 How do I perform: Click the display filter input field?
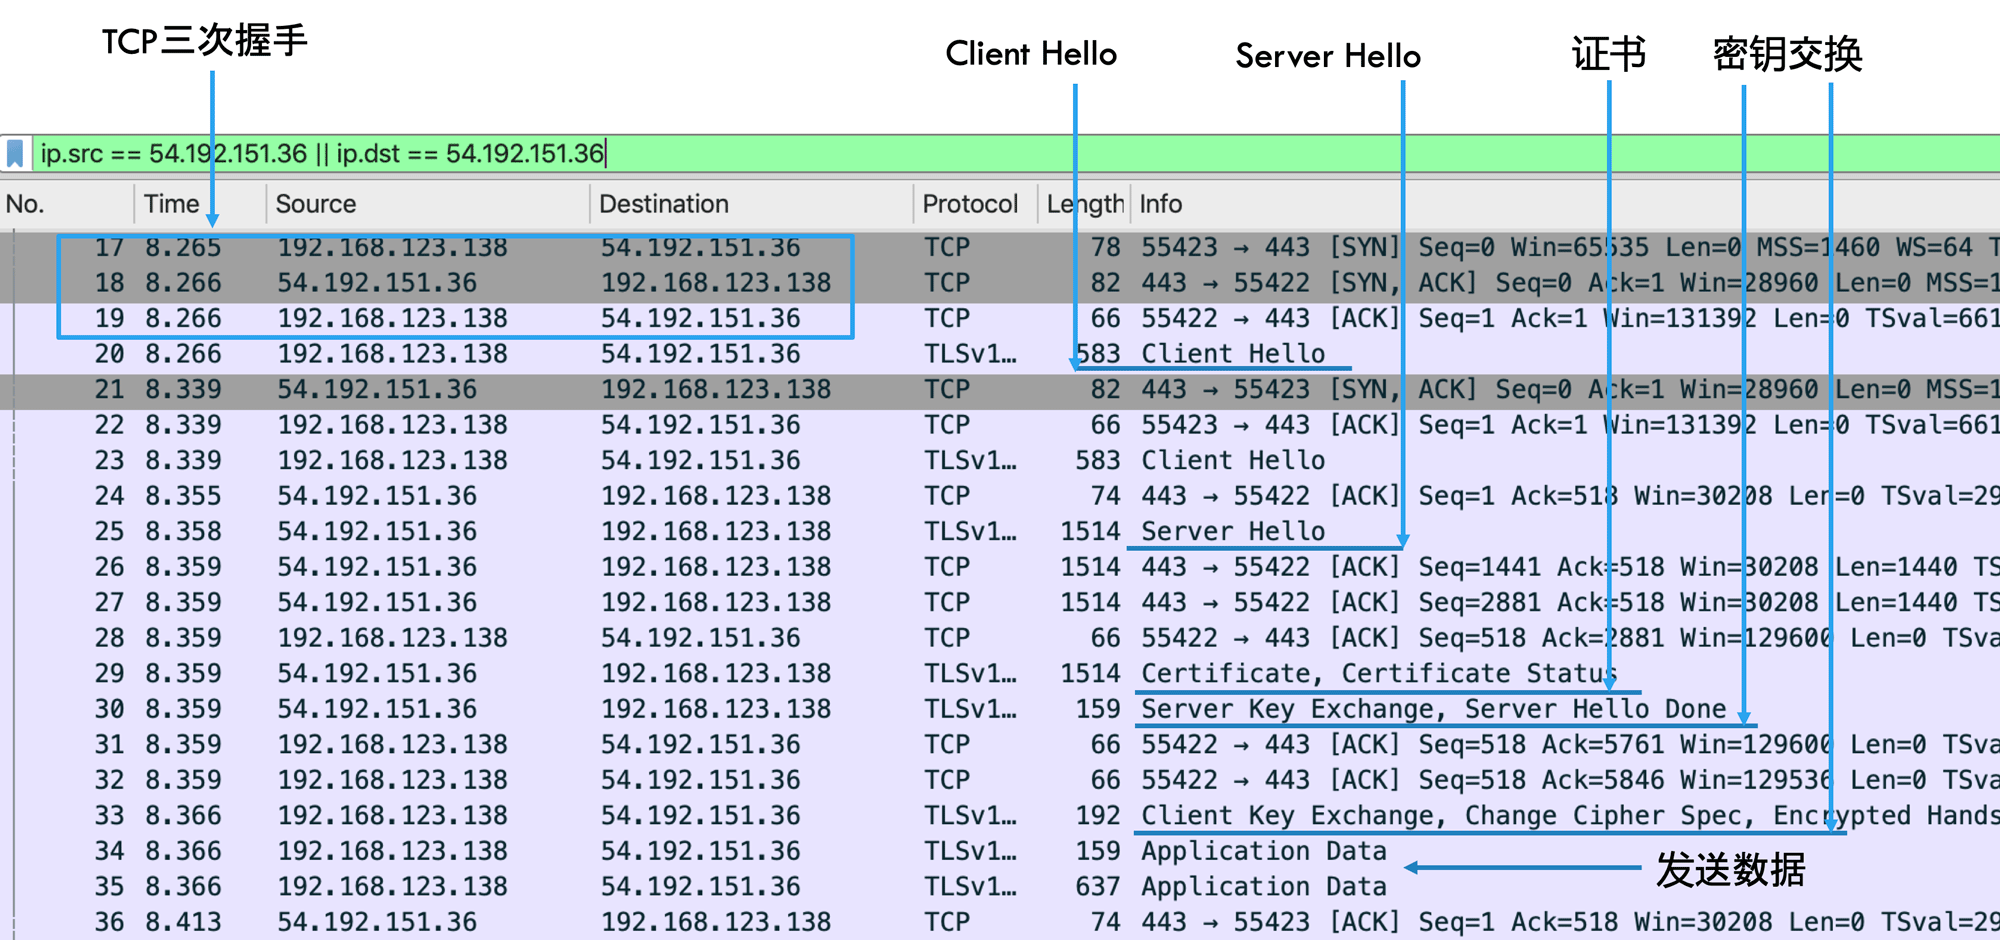coord(1017,154)
